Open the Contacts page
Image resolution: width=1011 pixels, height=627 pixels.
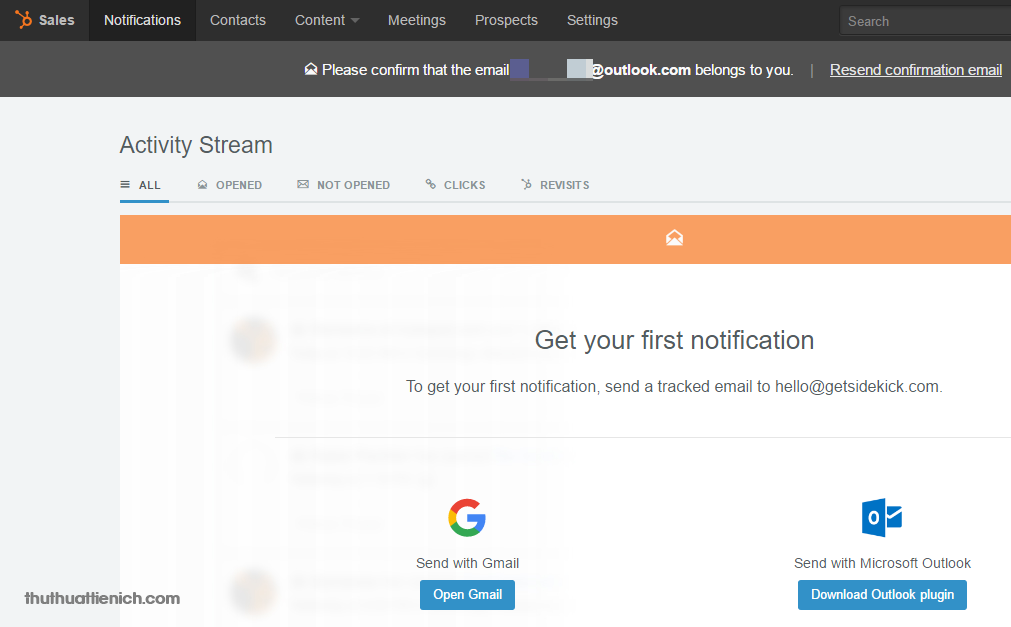pos(238,20)
